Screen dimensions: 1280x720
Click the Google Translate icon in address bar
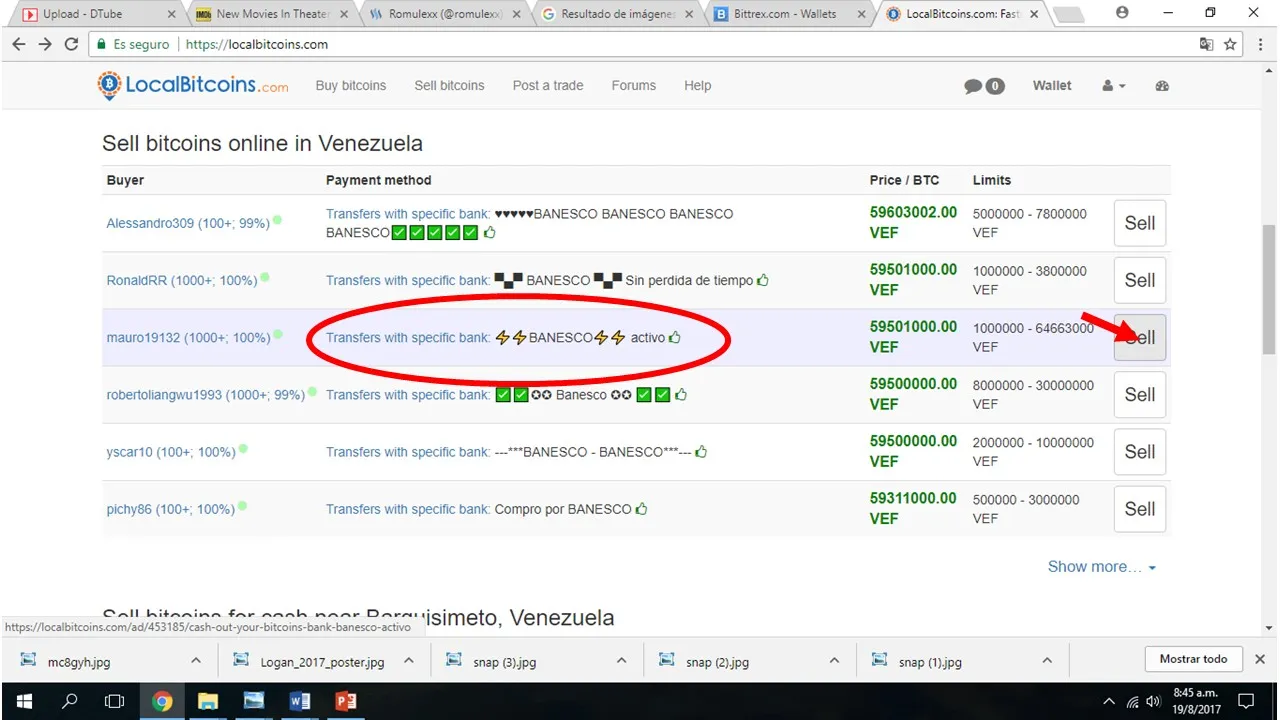pos(1207,44)
